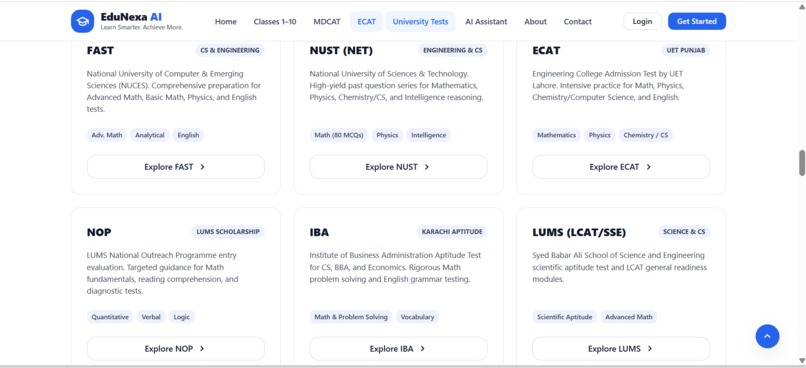Click the ECAT card heading

[x=546, y=50]
